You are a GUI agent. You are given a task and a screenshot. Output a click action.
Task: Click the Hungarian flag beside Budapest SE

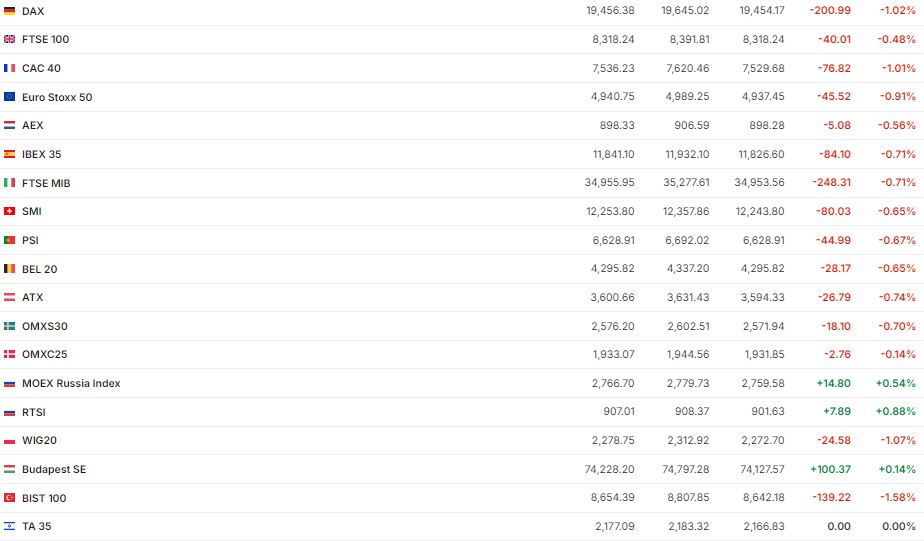pos(10,469)
